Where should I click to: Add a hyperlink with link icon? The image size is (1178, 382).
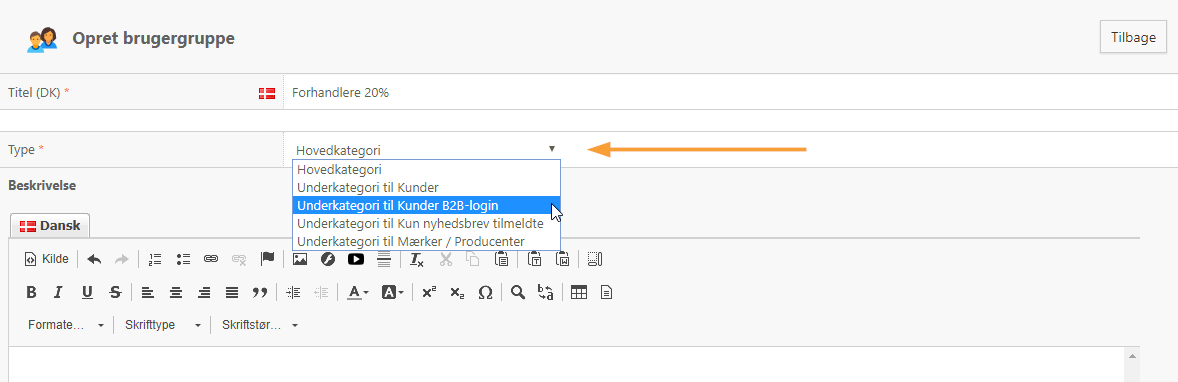(211, 259)
